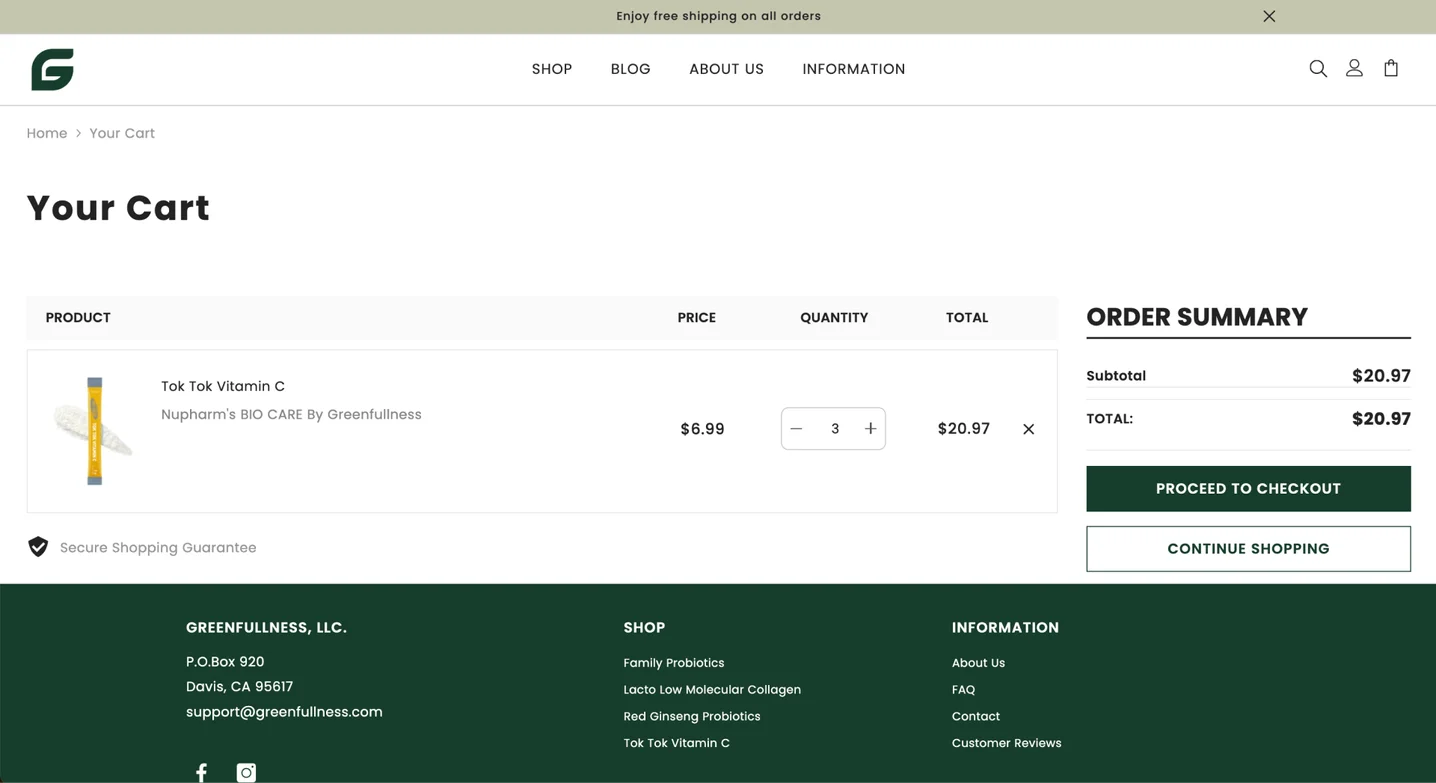Click the ORDER SUMMARY heading

coord(1197,317)
